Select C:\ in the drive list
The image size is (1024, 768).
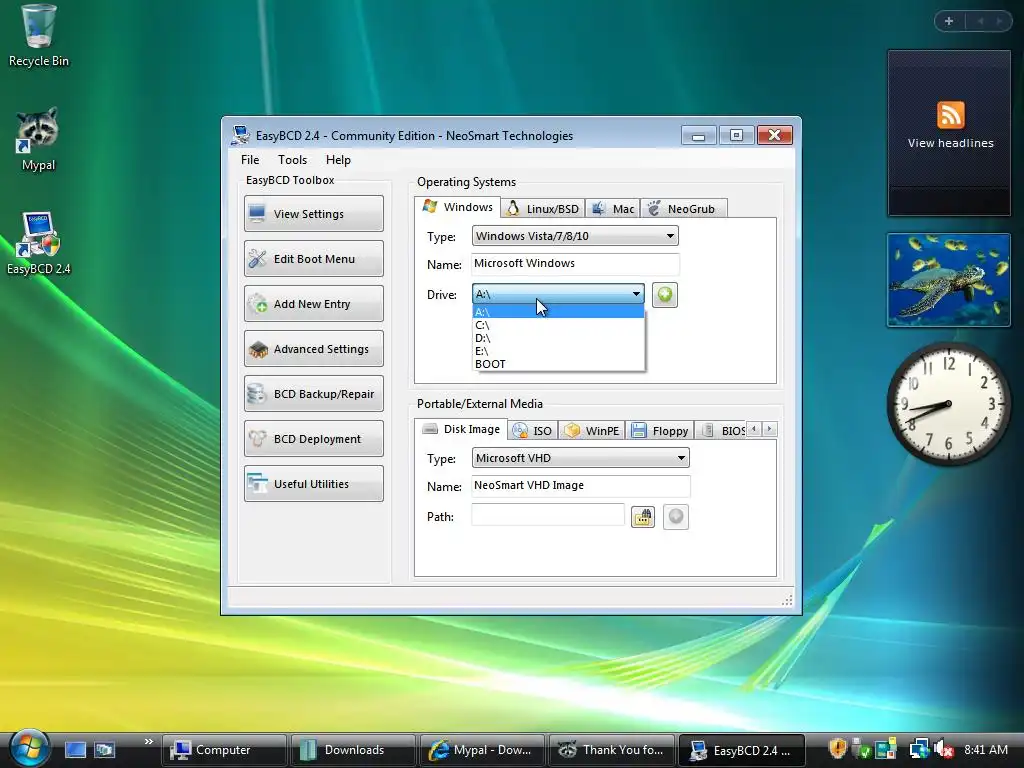click(x=558, y=325)
